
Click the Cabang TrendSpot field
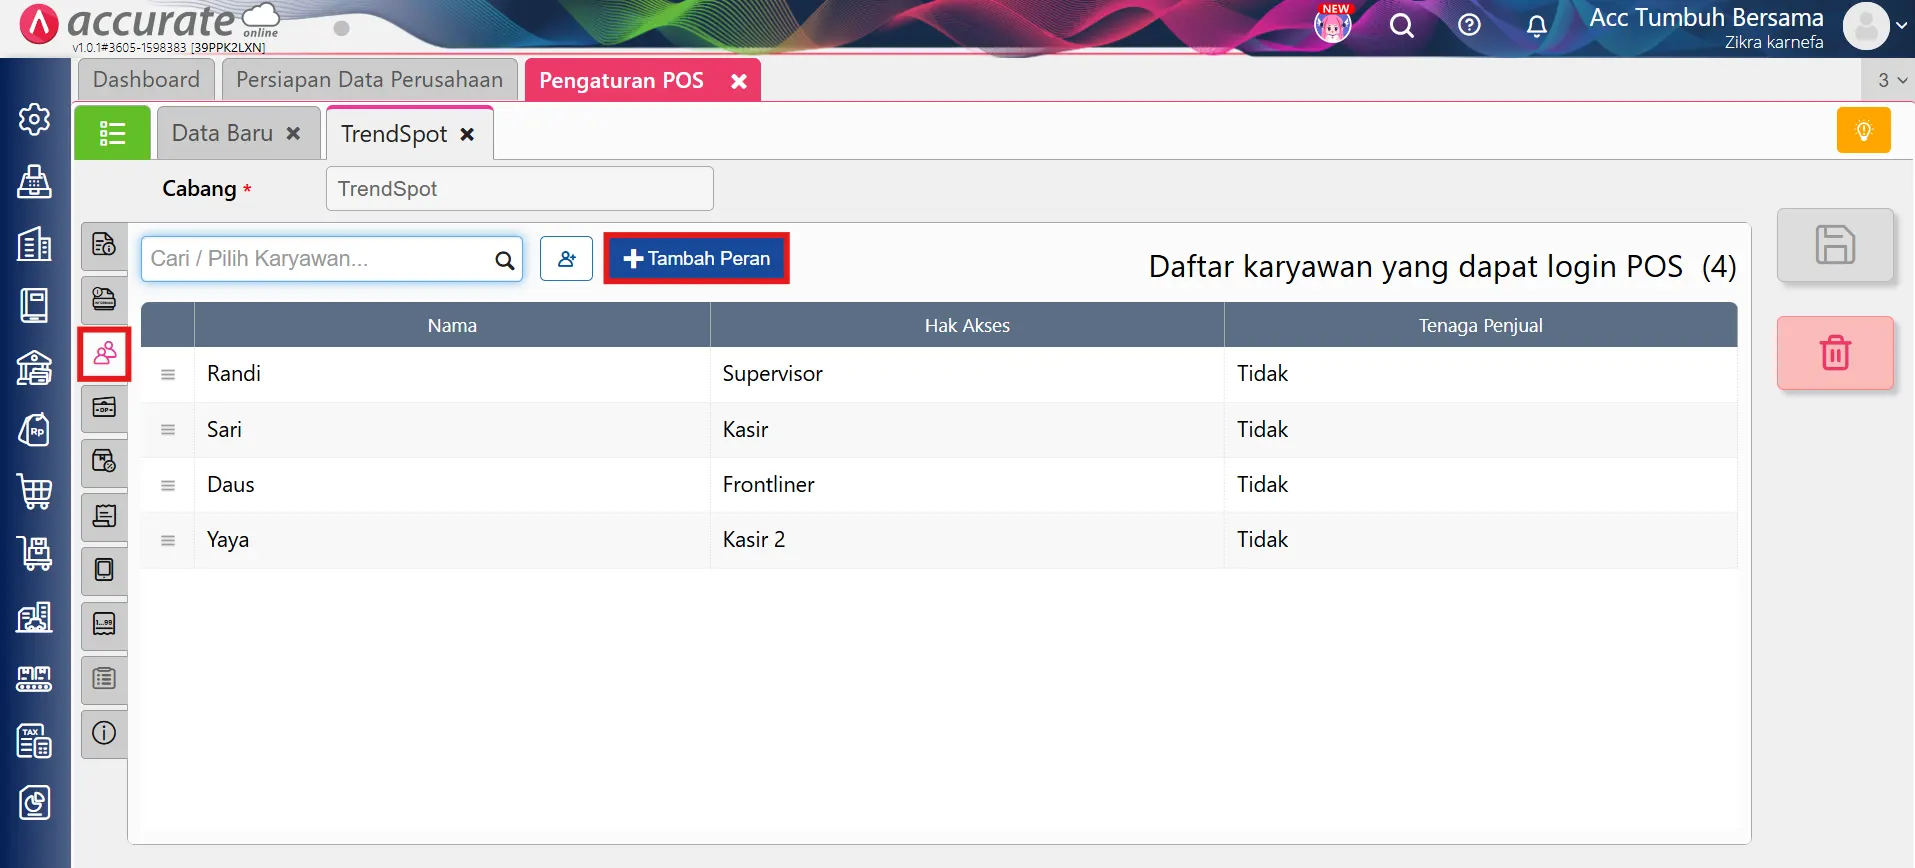click(x=520, y=188)
